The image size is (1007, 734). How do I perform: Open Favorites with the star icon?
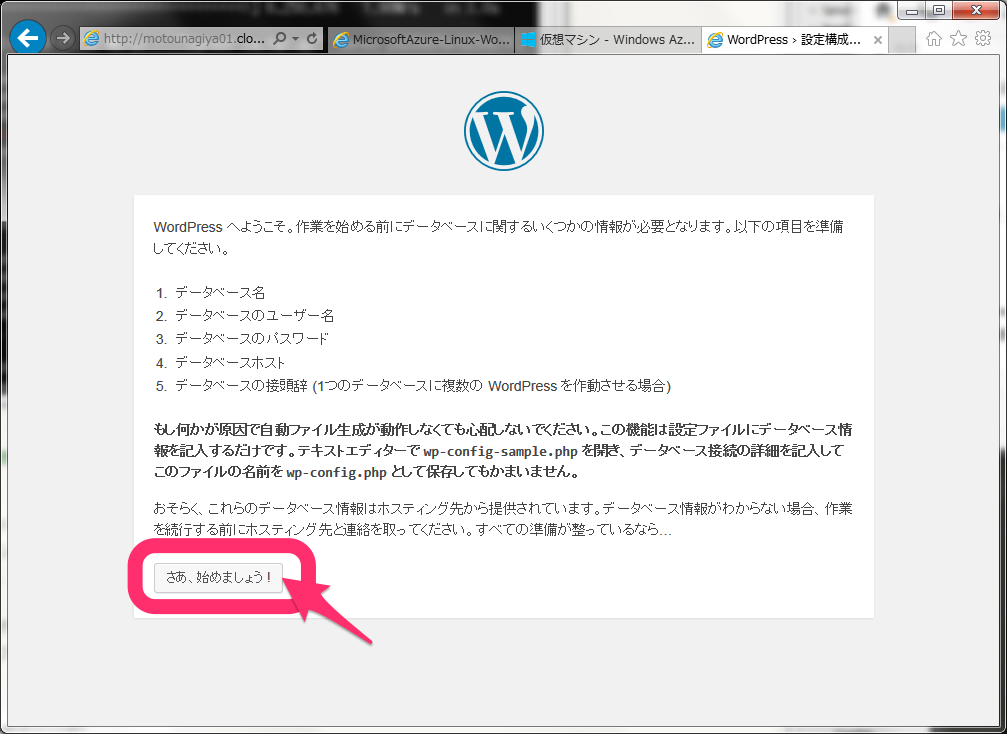(x=958, y=39)
